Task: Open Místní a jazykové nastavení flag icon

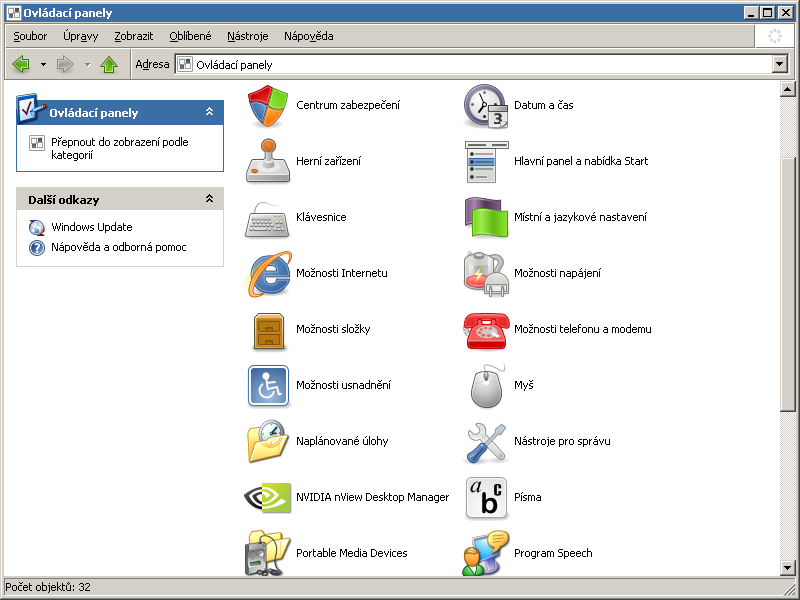Action: pyautogui.click(x=486, y=217)
